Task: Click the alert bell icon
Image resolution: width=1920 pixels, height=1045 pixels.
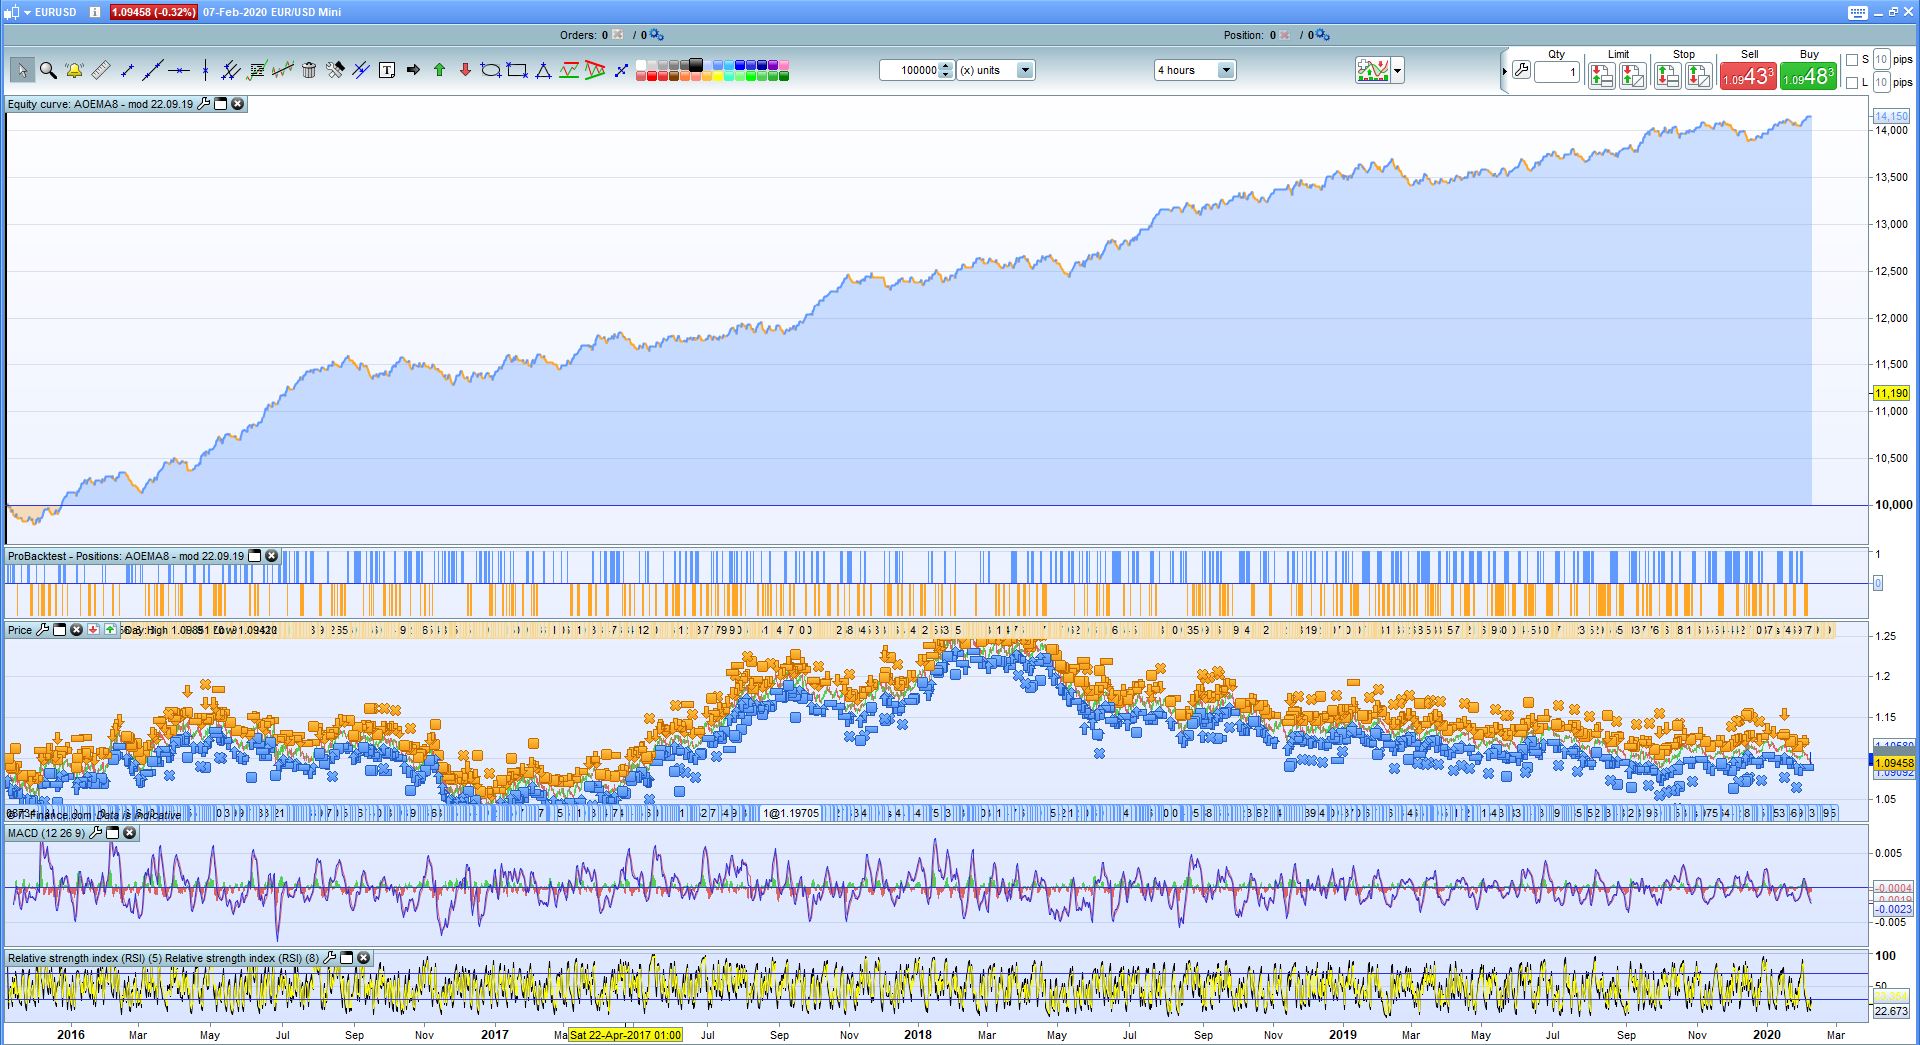Action: [x=74, y=70]
